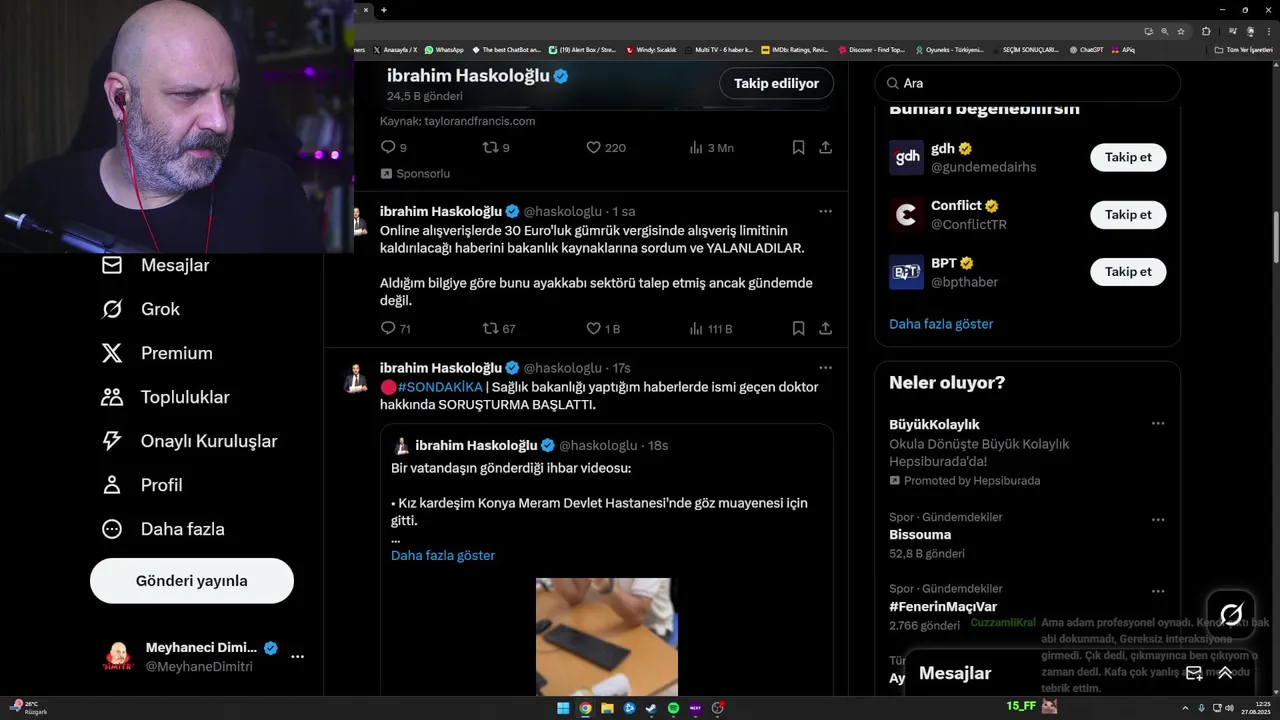Toggle Takip ediliyor for ibrahim Haskoloğlu
This screenshot has width=1280, height=720.
pyautogui.click(x=776, y=83)
